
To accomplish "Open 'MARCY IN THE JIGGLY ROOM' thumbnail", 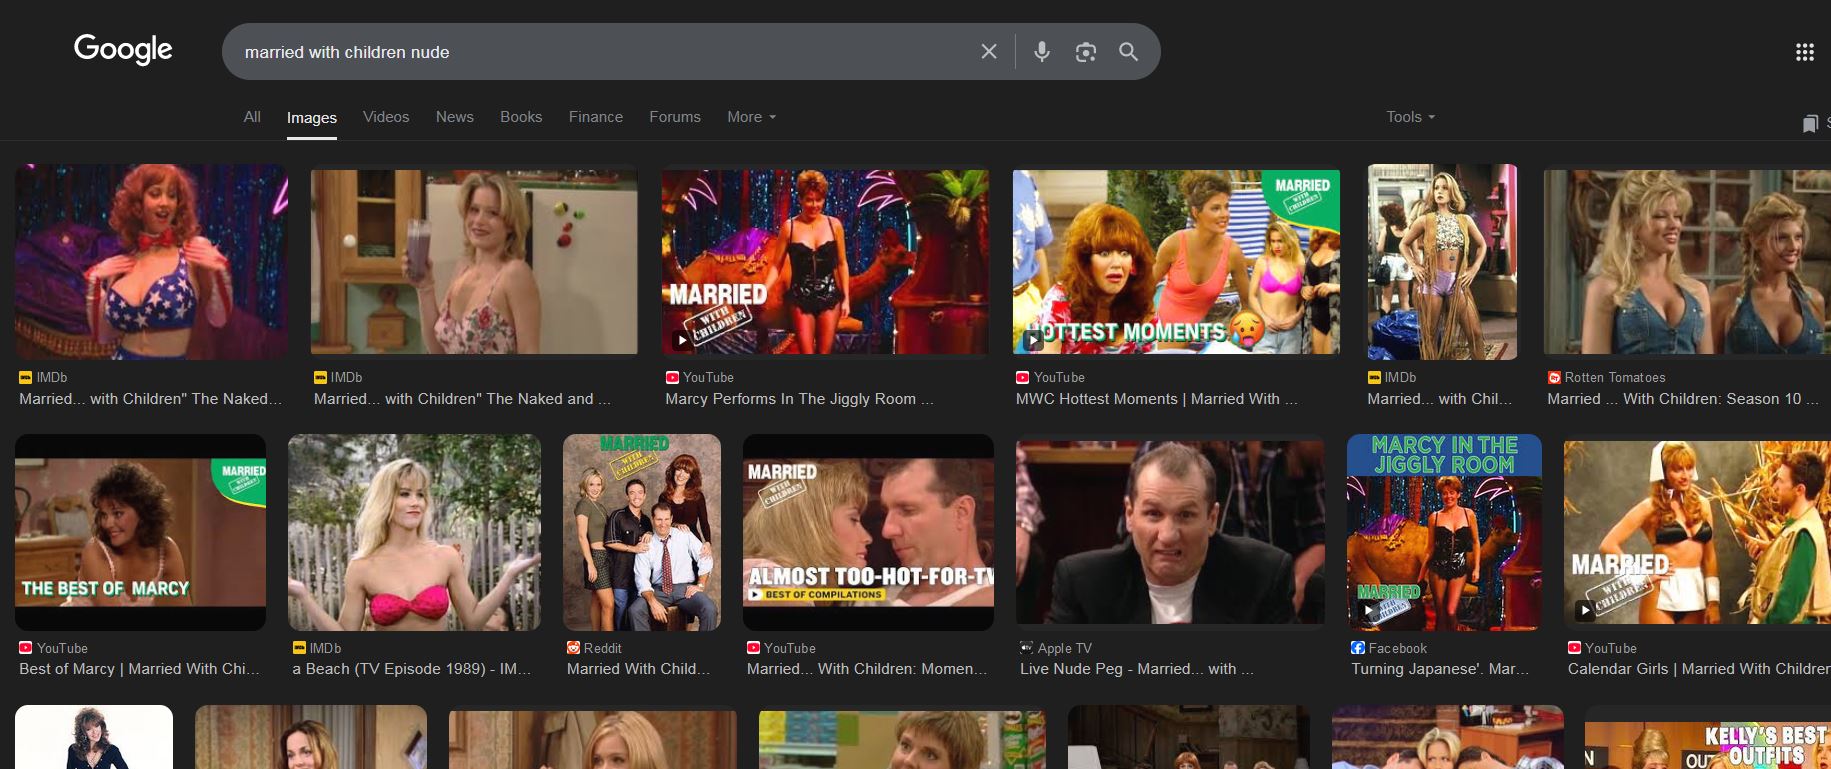I will click(1444, 532).
